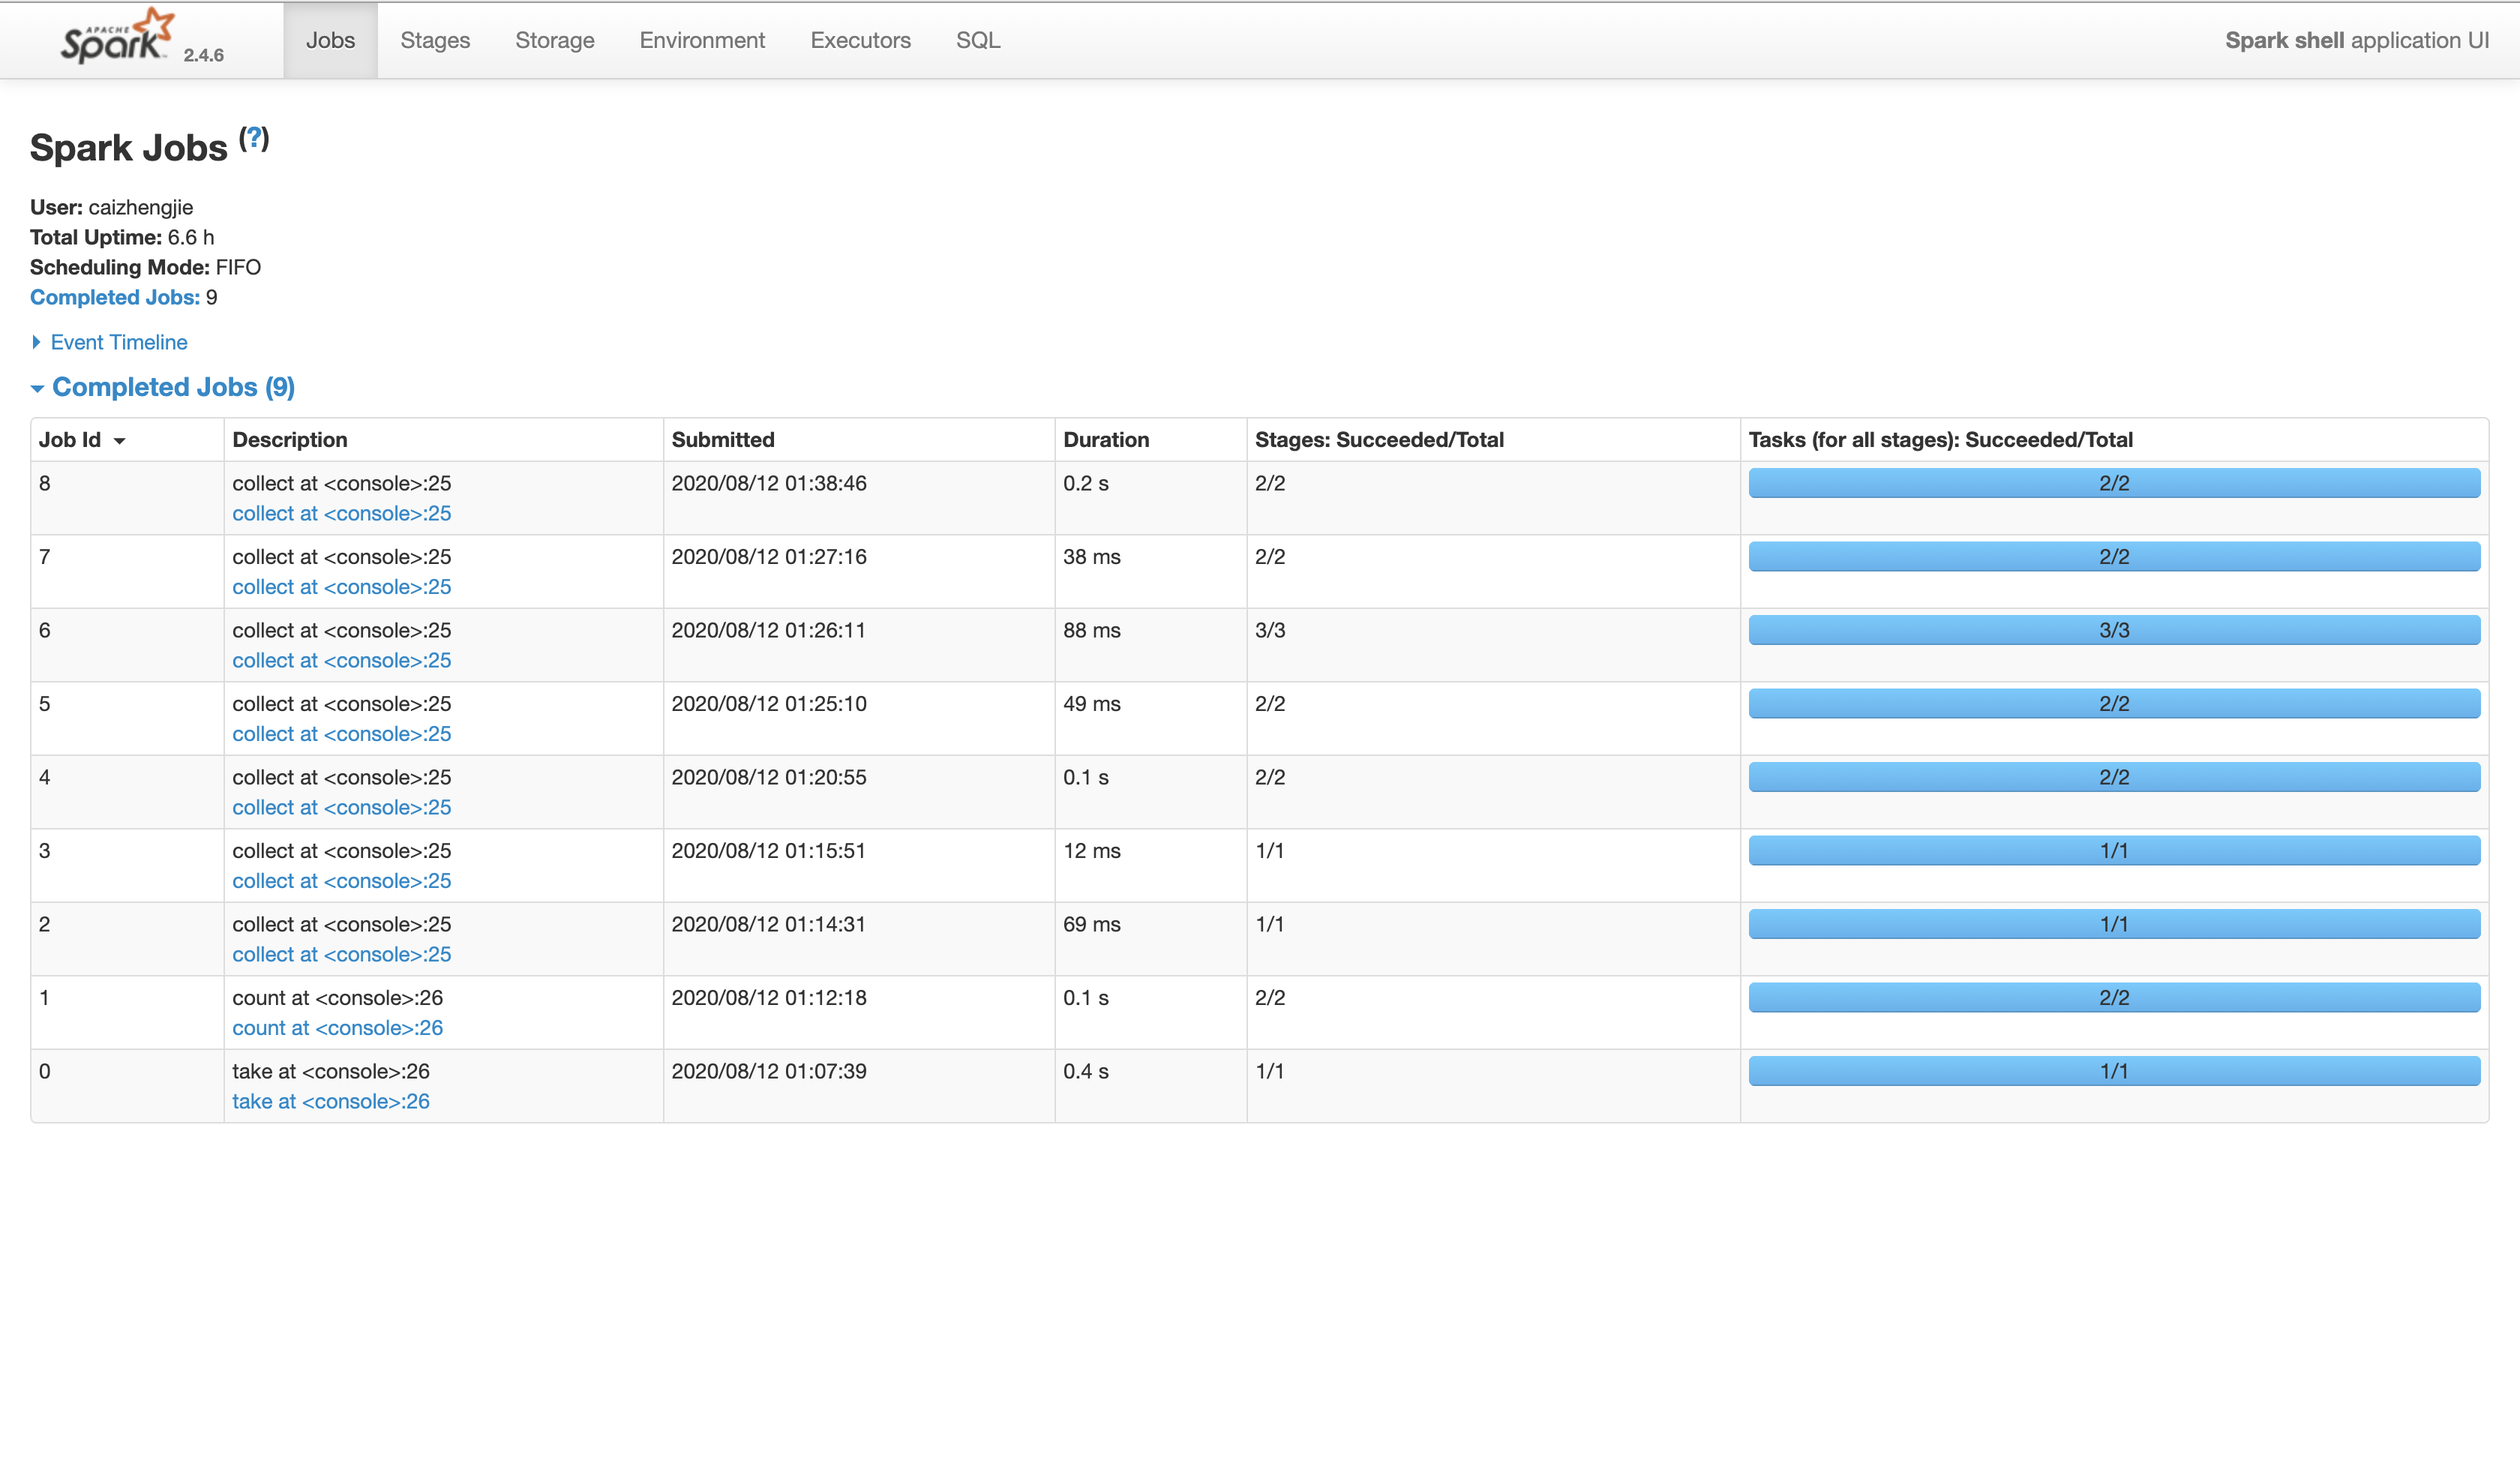Click job 0 task progress bar

click(2114, 1071)
